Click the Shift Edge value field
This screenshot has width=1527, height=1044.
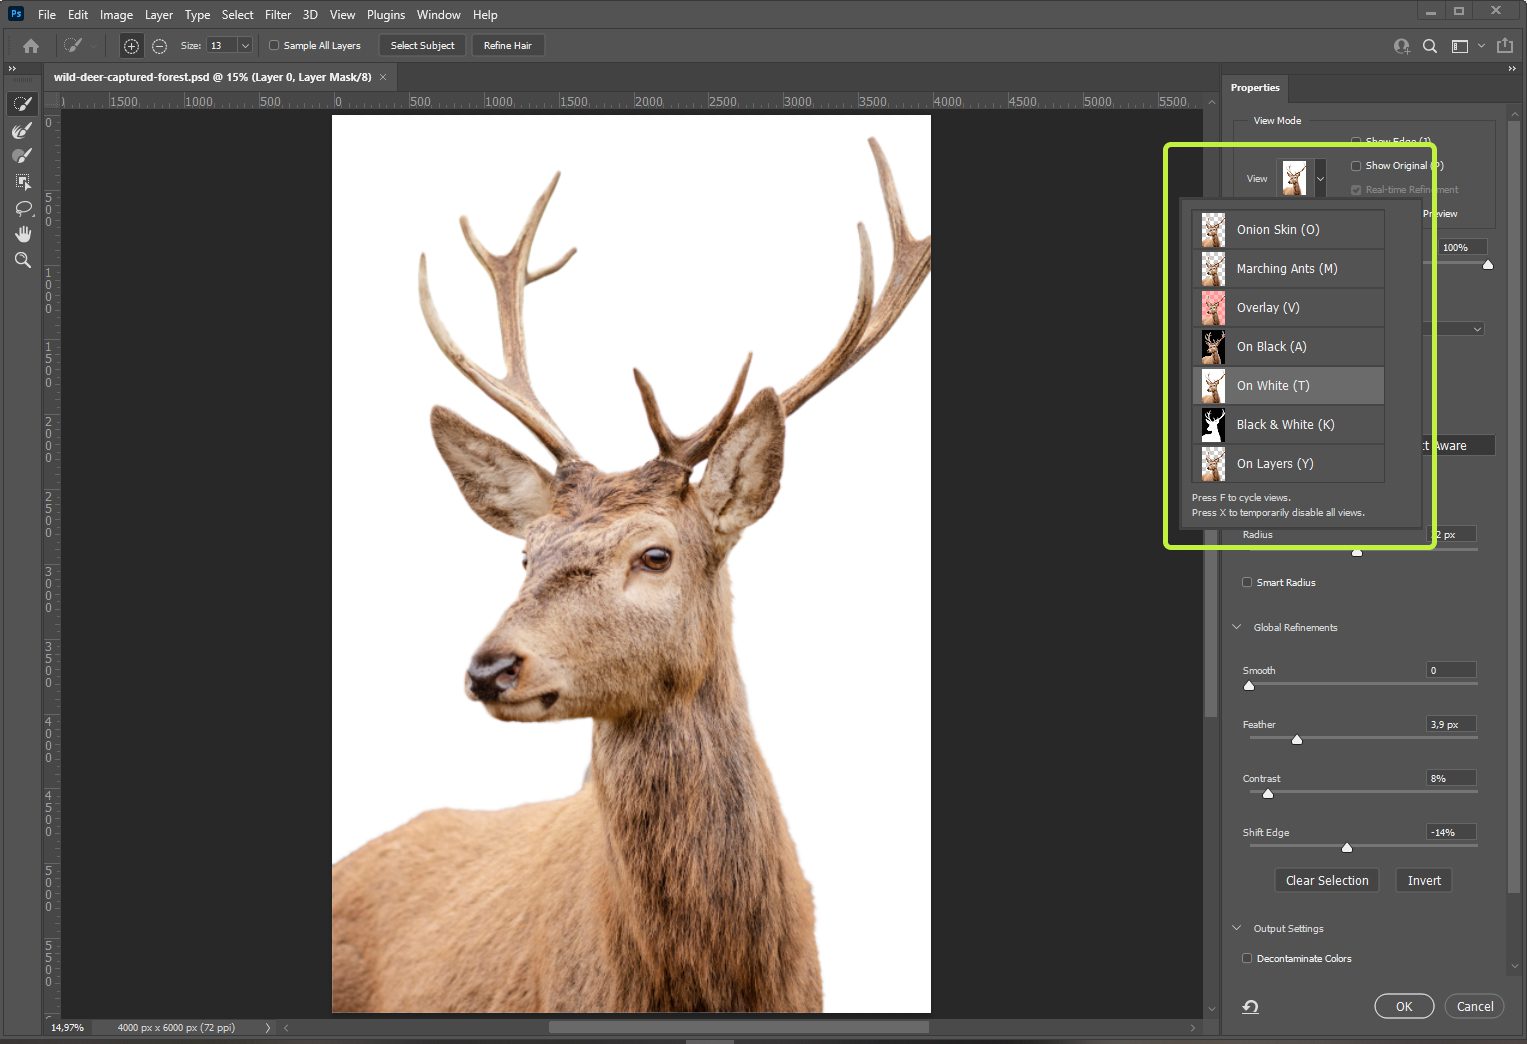[1451, 832]
